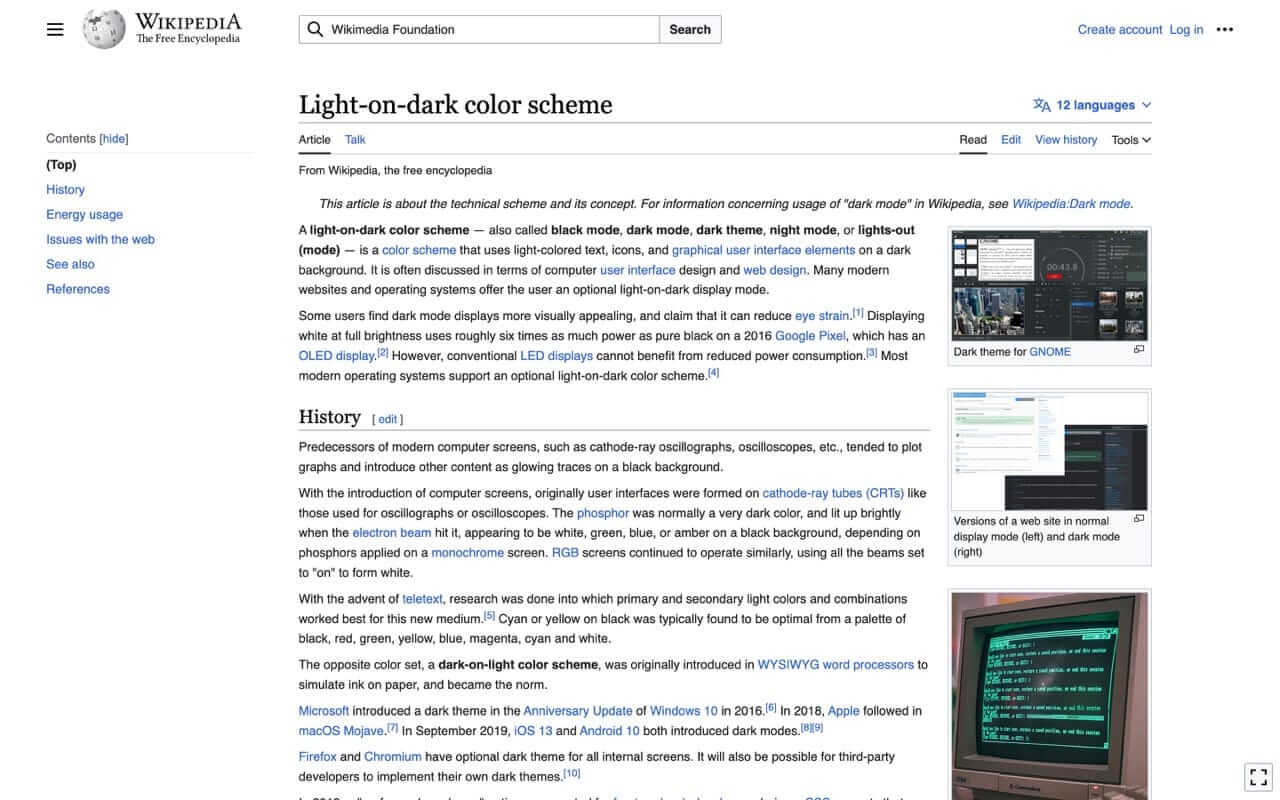Go to Issues with the web section
This screenshot has width=1280, height=800.
coord(100,240)
